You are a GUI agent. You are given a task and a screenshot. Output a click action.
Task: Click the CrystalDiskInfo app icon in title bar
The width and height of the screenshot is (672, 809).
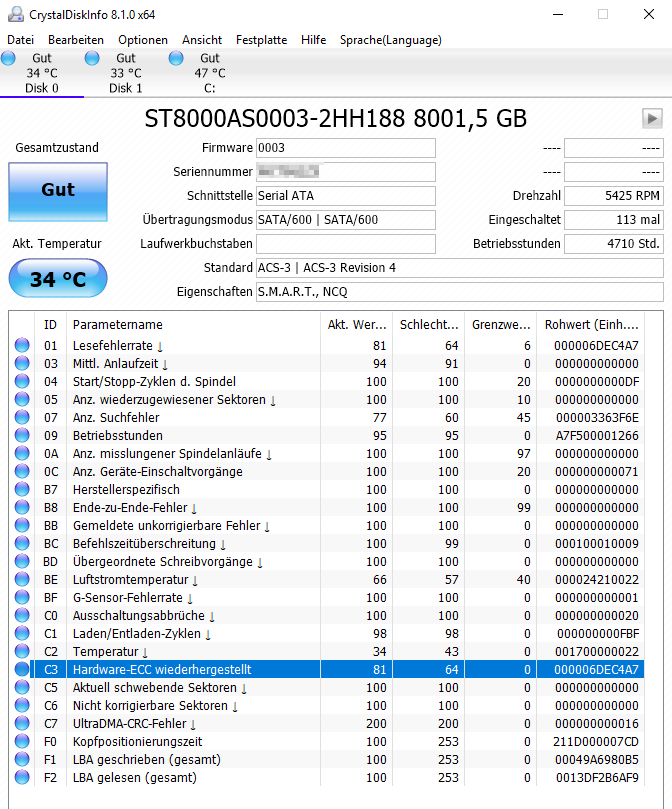pos(15,14)
